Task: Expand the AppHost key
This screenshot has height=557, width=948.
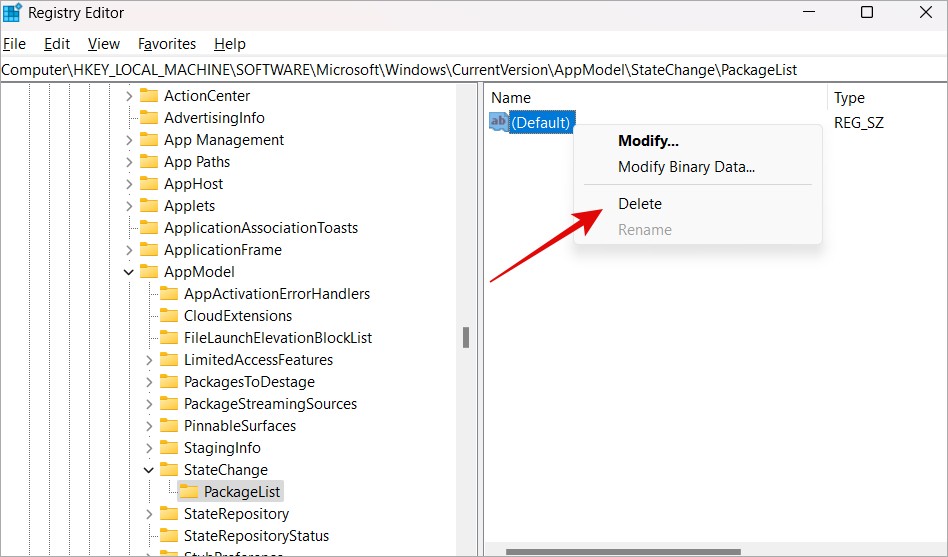Action: pos(129,183)
